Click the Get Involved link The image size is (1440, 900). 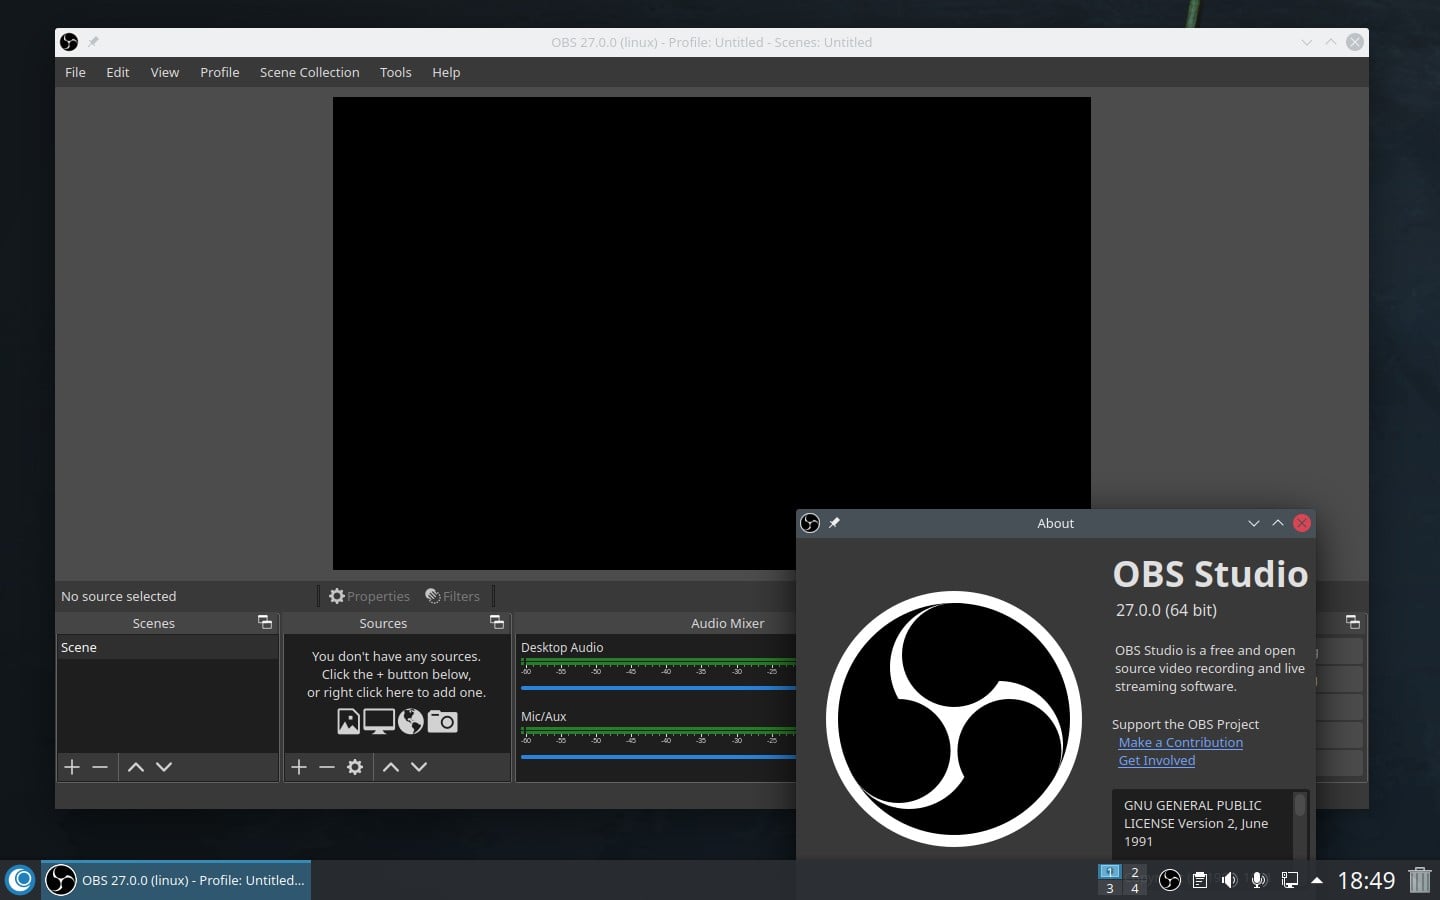(1156, 760)
